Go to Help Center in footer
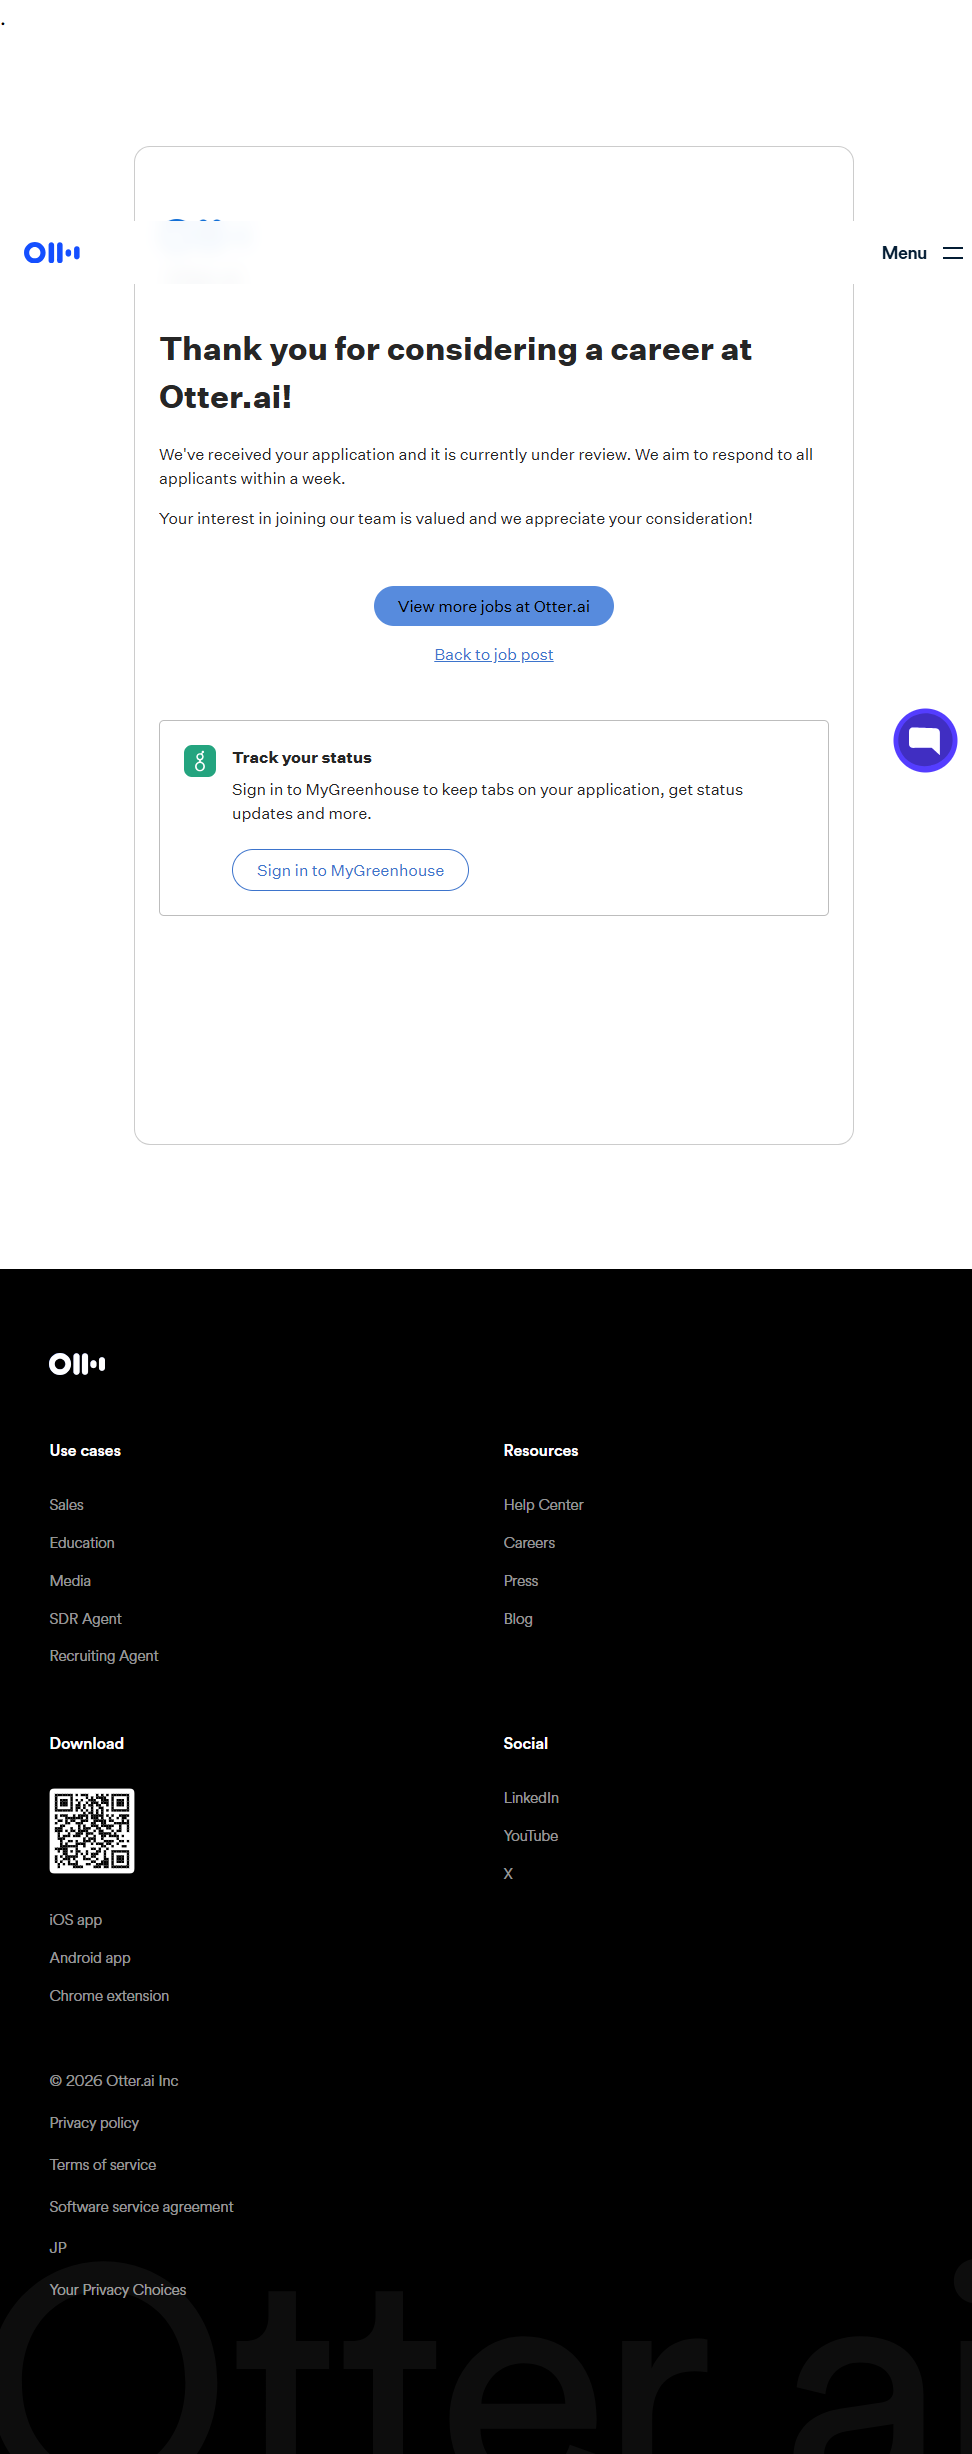Screen dimensions: 972x2454 click(x=543, y=1505)
